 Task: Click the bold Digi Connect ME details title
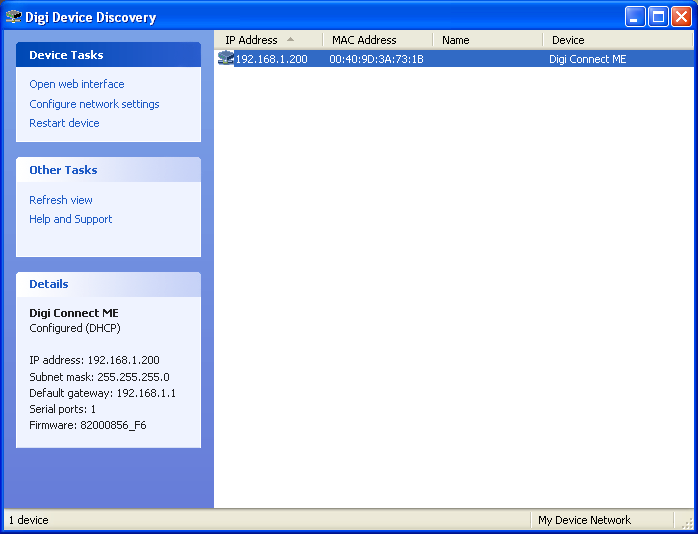pos(74,313)
